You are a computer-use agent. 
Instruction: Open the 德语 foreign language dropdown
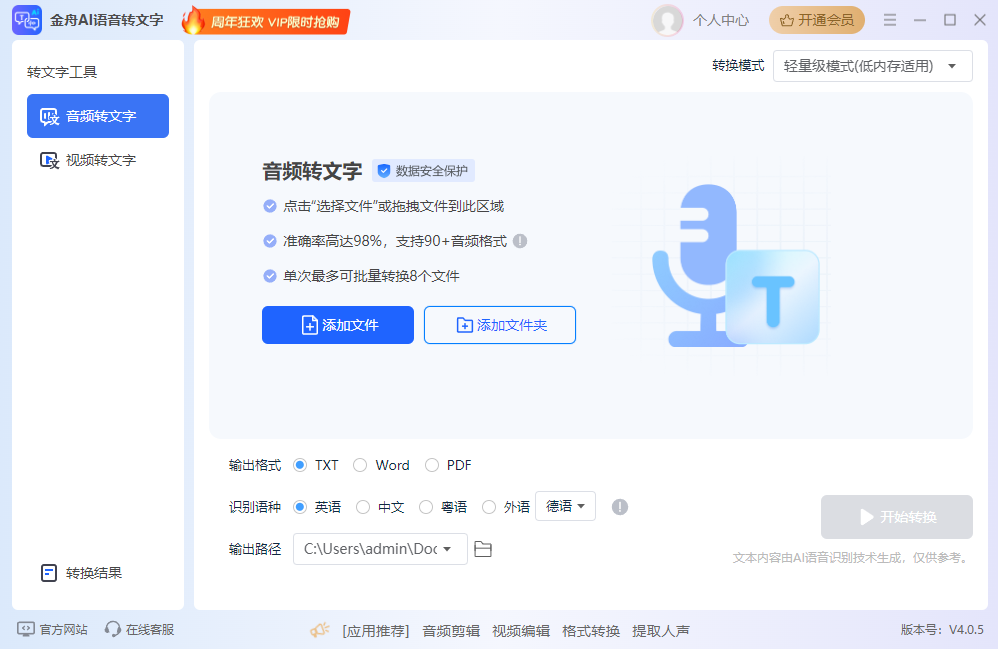[565, 507]
